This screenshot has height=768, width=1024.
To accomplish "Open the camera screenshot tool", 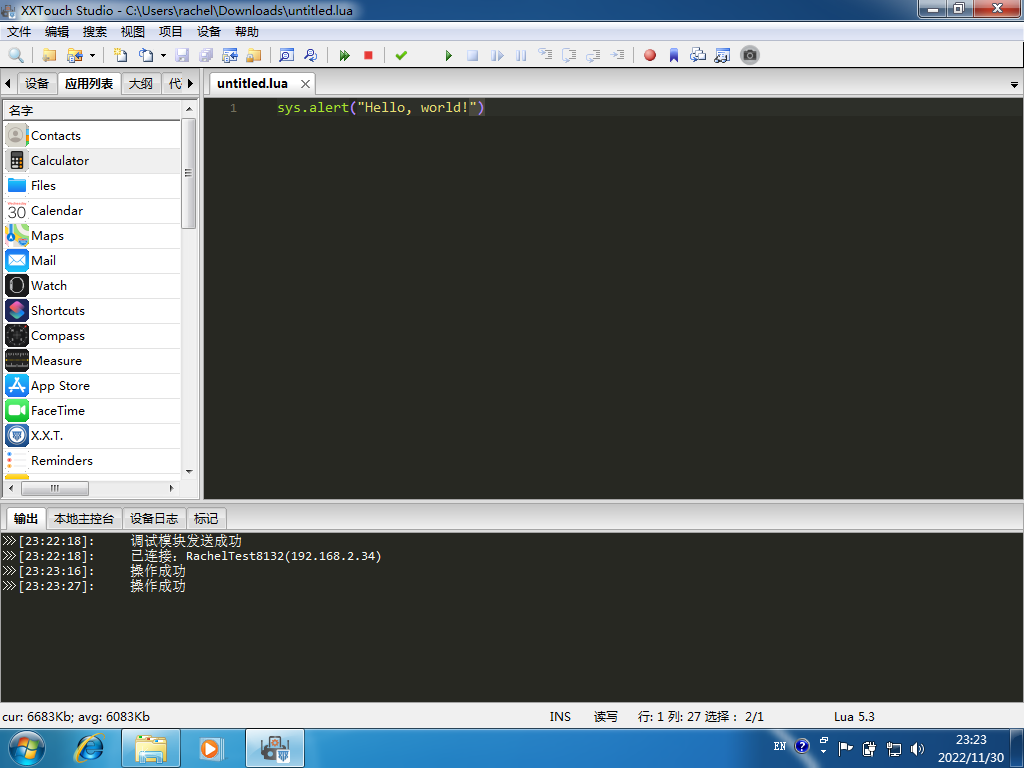I will (x=750, y=55).
